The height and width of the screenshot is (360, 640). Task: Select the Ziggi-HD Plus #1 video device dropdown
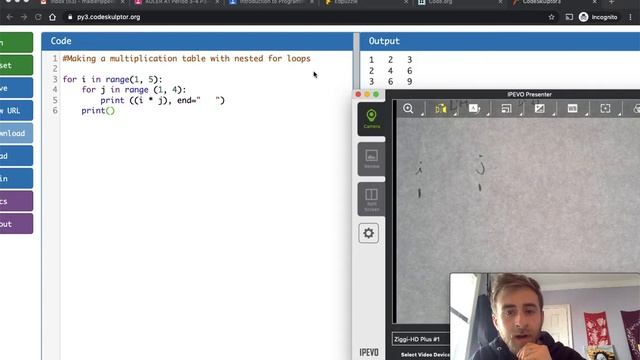(421, 339)
